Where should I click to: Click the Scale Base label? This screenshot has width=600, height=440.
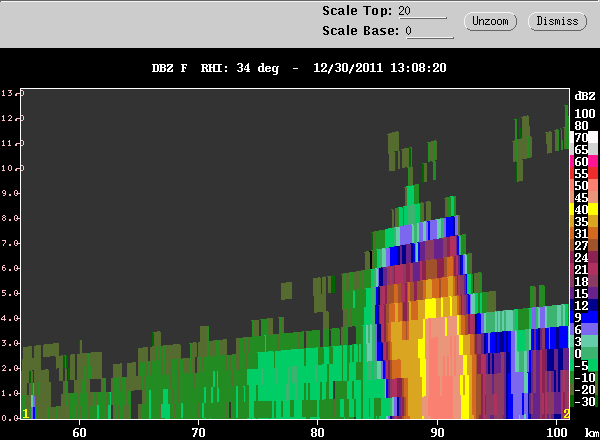tap(361, 31)
